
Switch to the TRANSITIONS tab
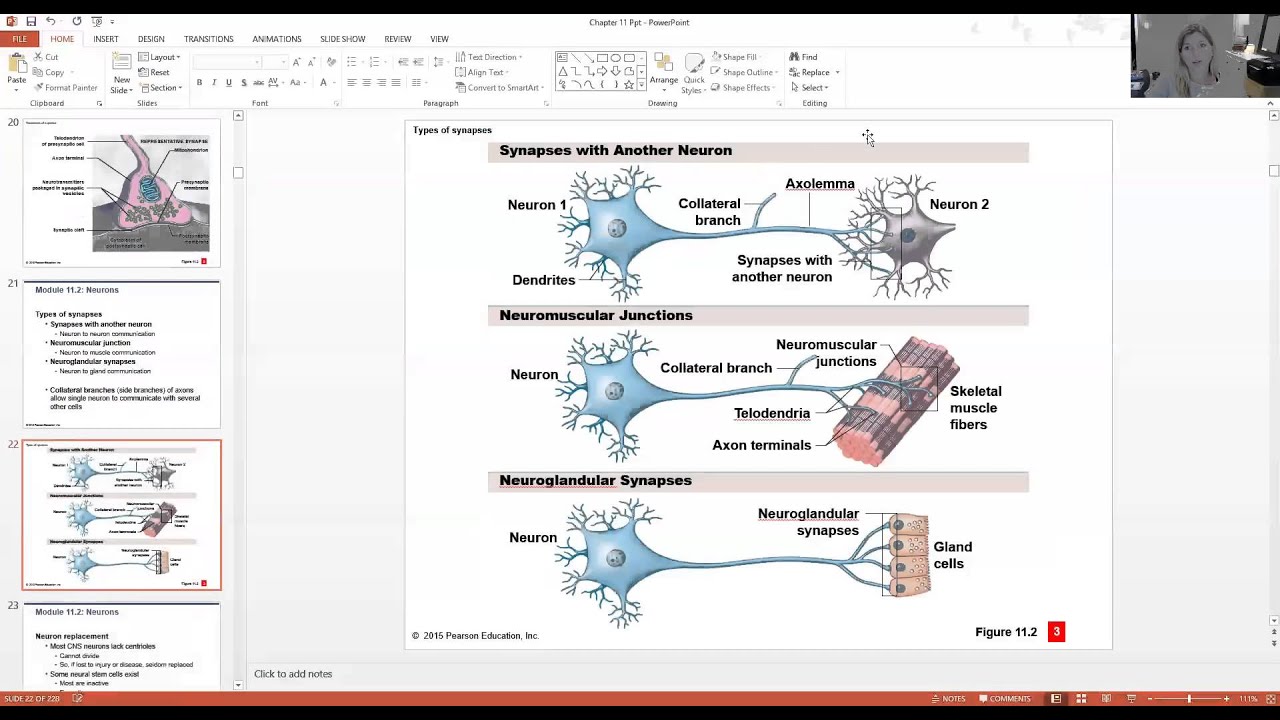coord(208,39)
